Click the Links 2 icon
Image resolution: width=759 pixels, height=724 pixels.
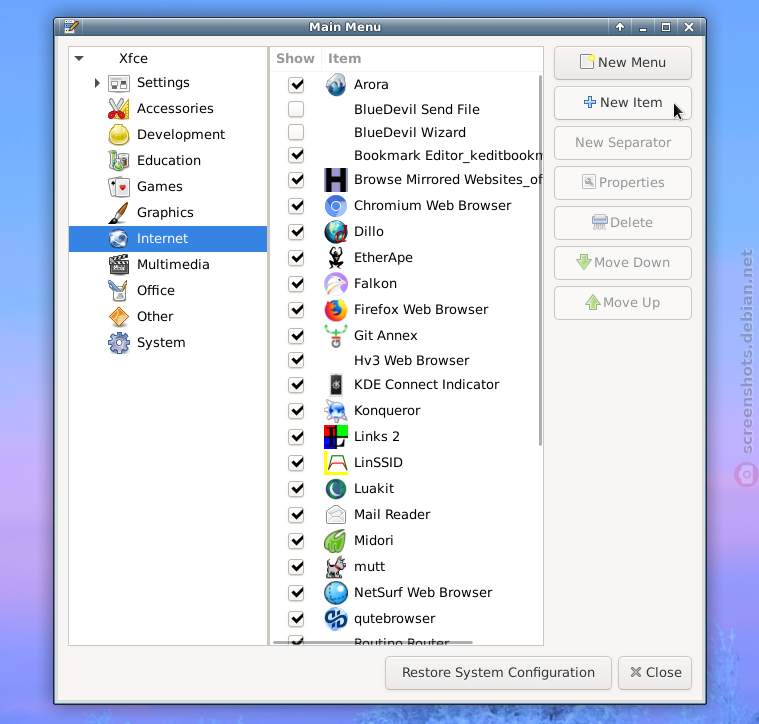(335, 437)
